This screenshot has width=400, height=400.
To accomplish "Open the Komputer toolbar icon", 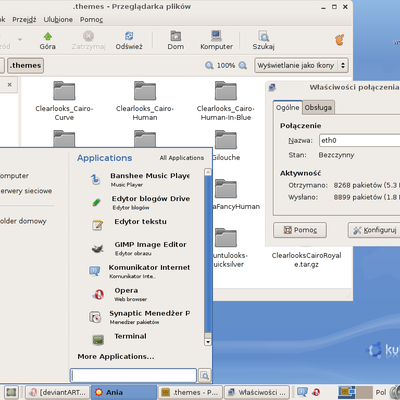I will click(x=216, y=36).
